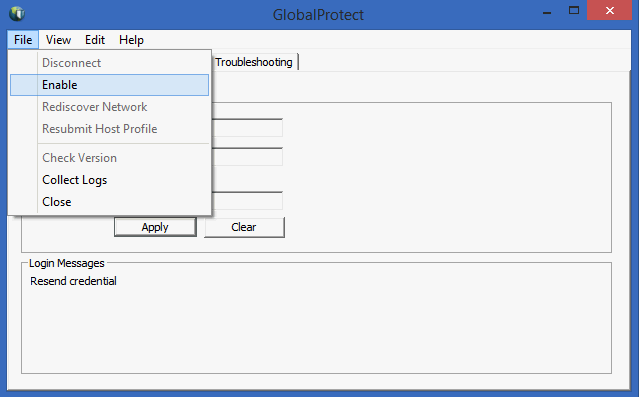The image size is (639, 397).
Task: Click the Apply button
Action: pos(155,227)
